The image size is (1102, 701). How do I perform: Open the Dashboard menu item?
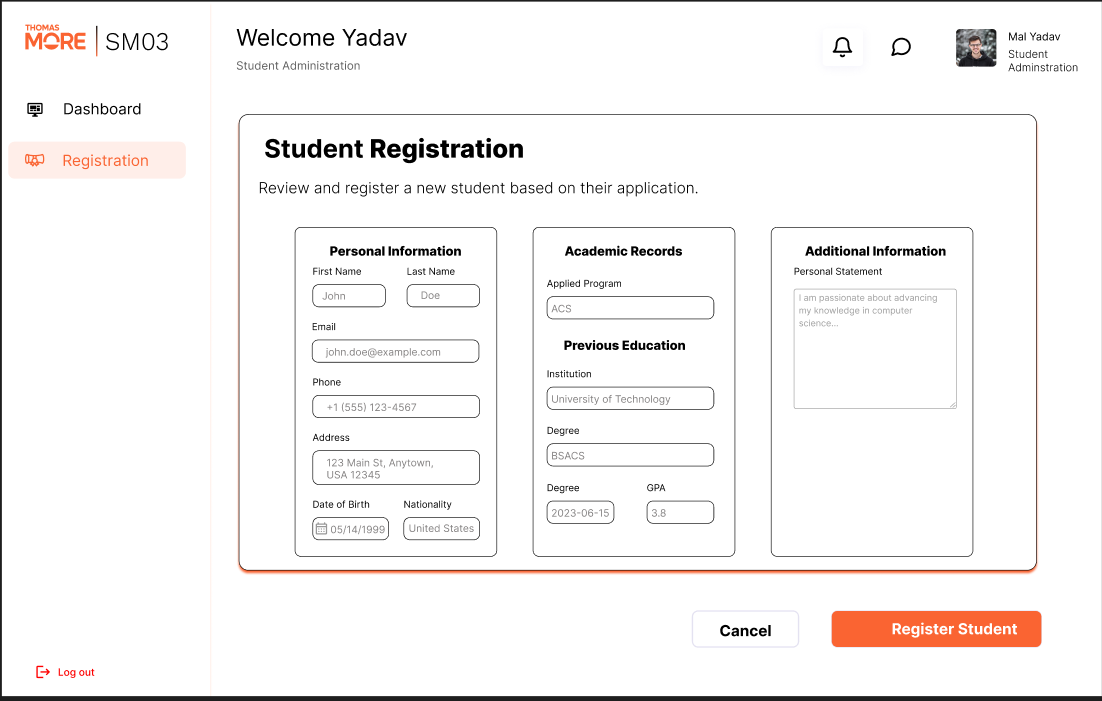coord(101,109)
